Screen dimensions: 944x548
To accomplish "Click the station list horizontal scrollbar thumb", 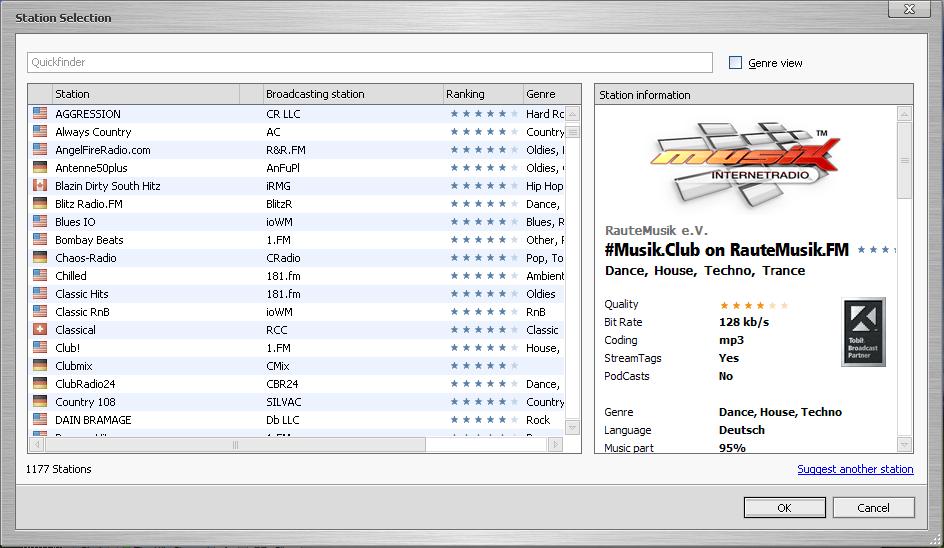I will click(x=235, y=444).
